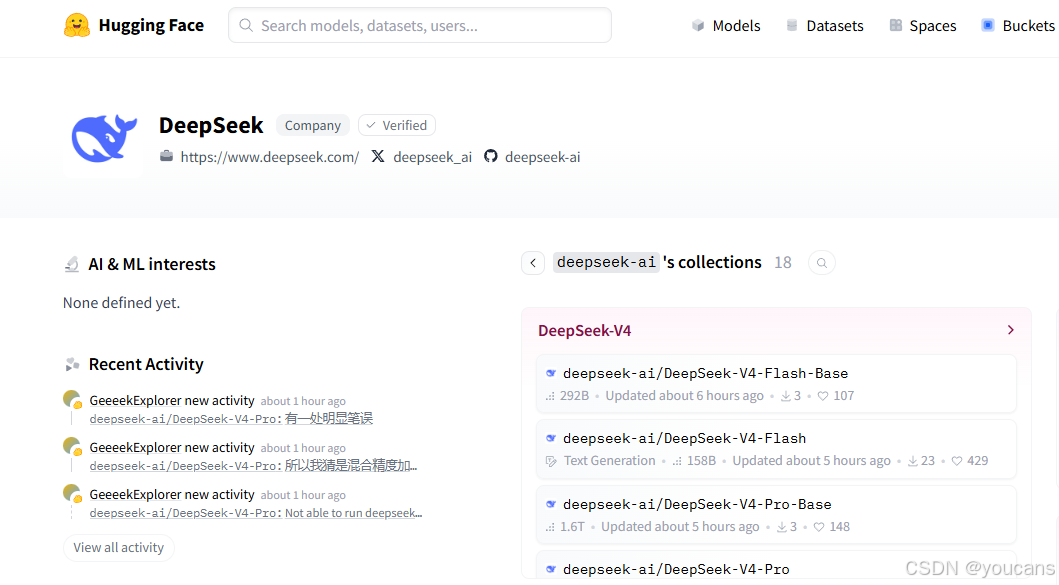This screenshot has height=585, width=1059.
Task: Click GeeeekExplorer avatar in third activity
Action: tap(72, 494)
